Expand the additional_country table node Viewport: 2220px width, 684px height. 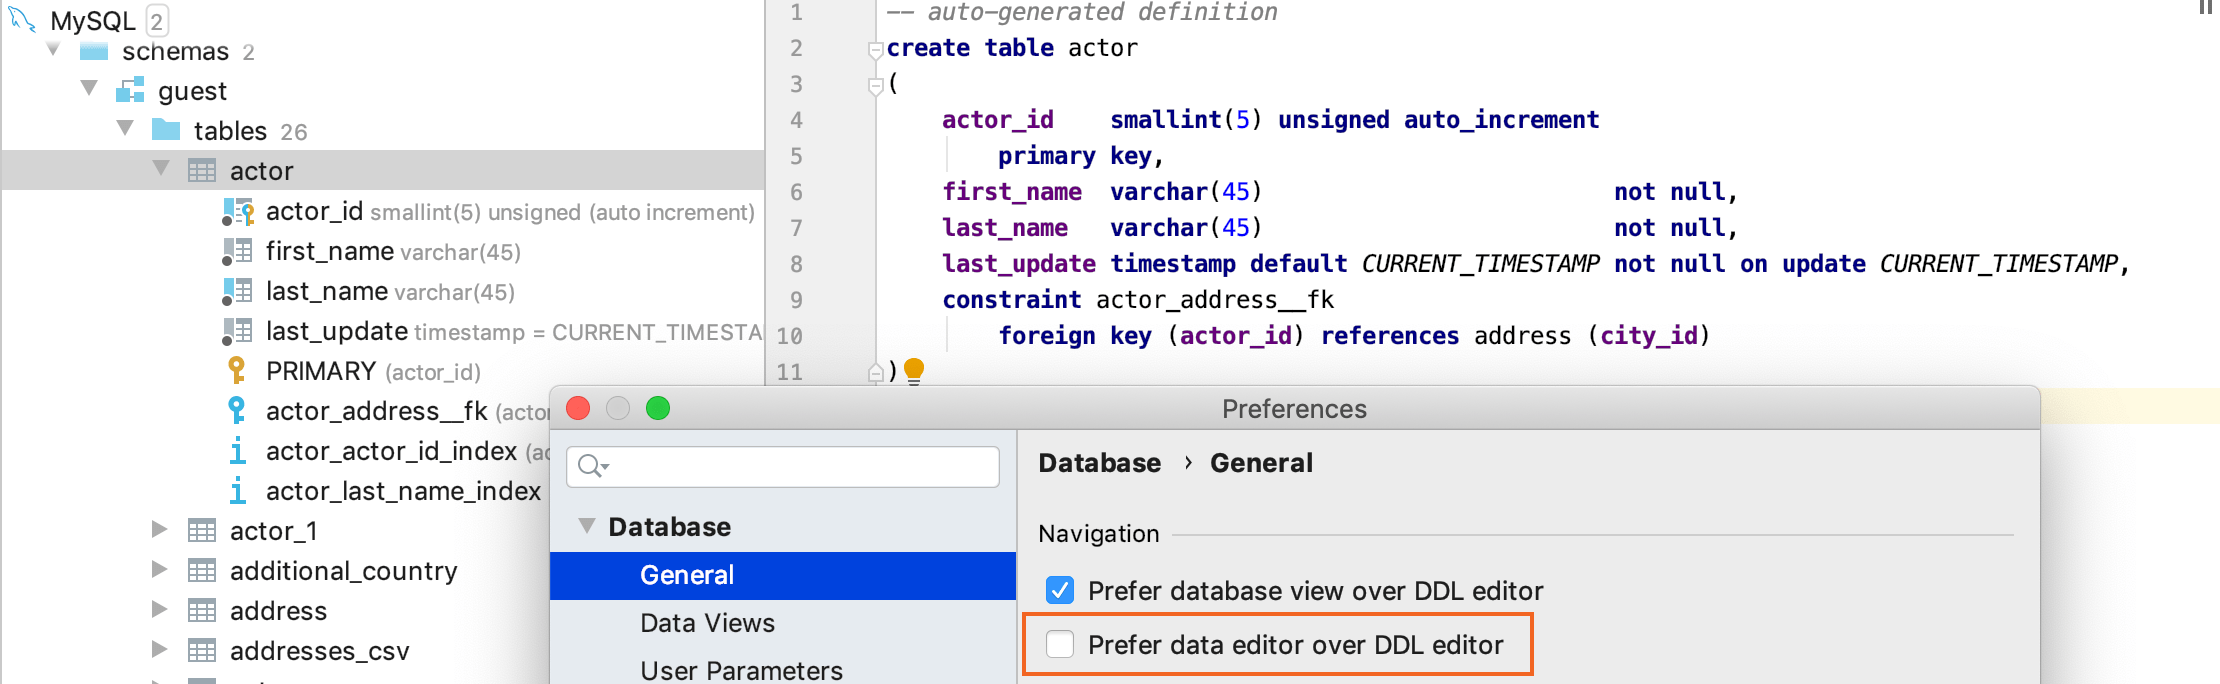click(160, 569)
